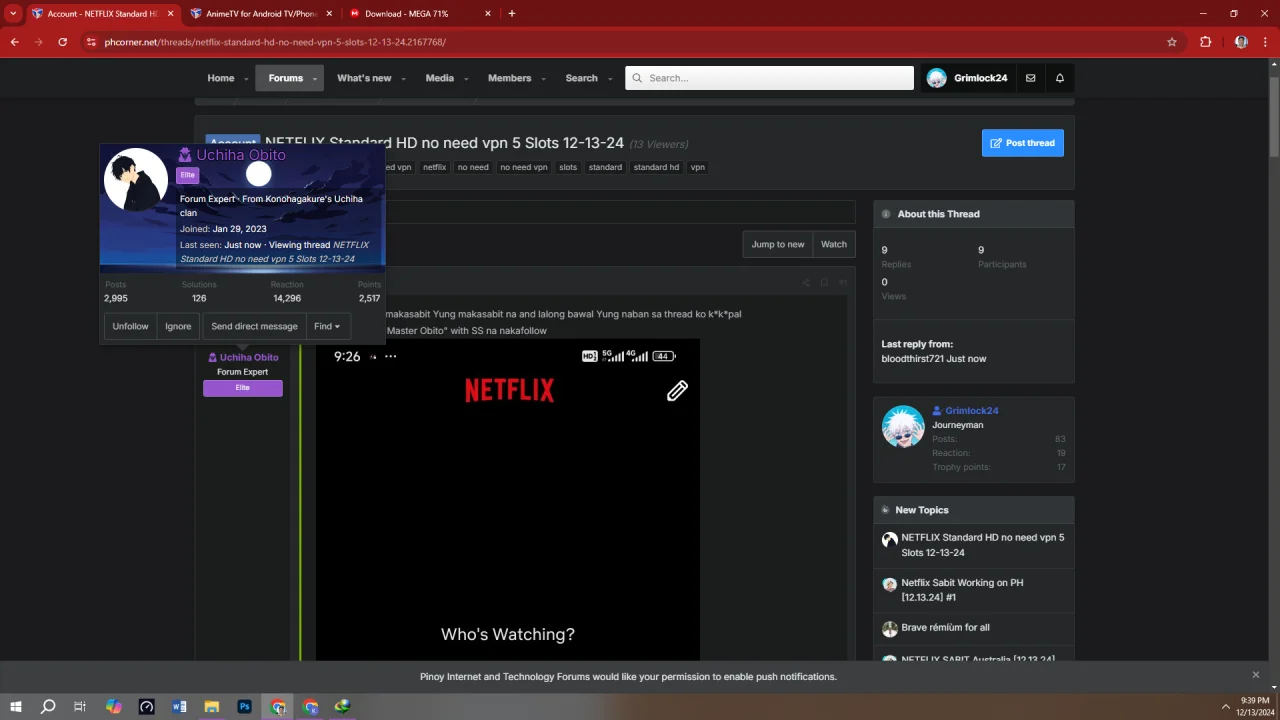
Task: Click Grimlock24's avatar in the sidebar
Action: 903,426
